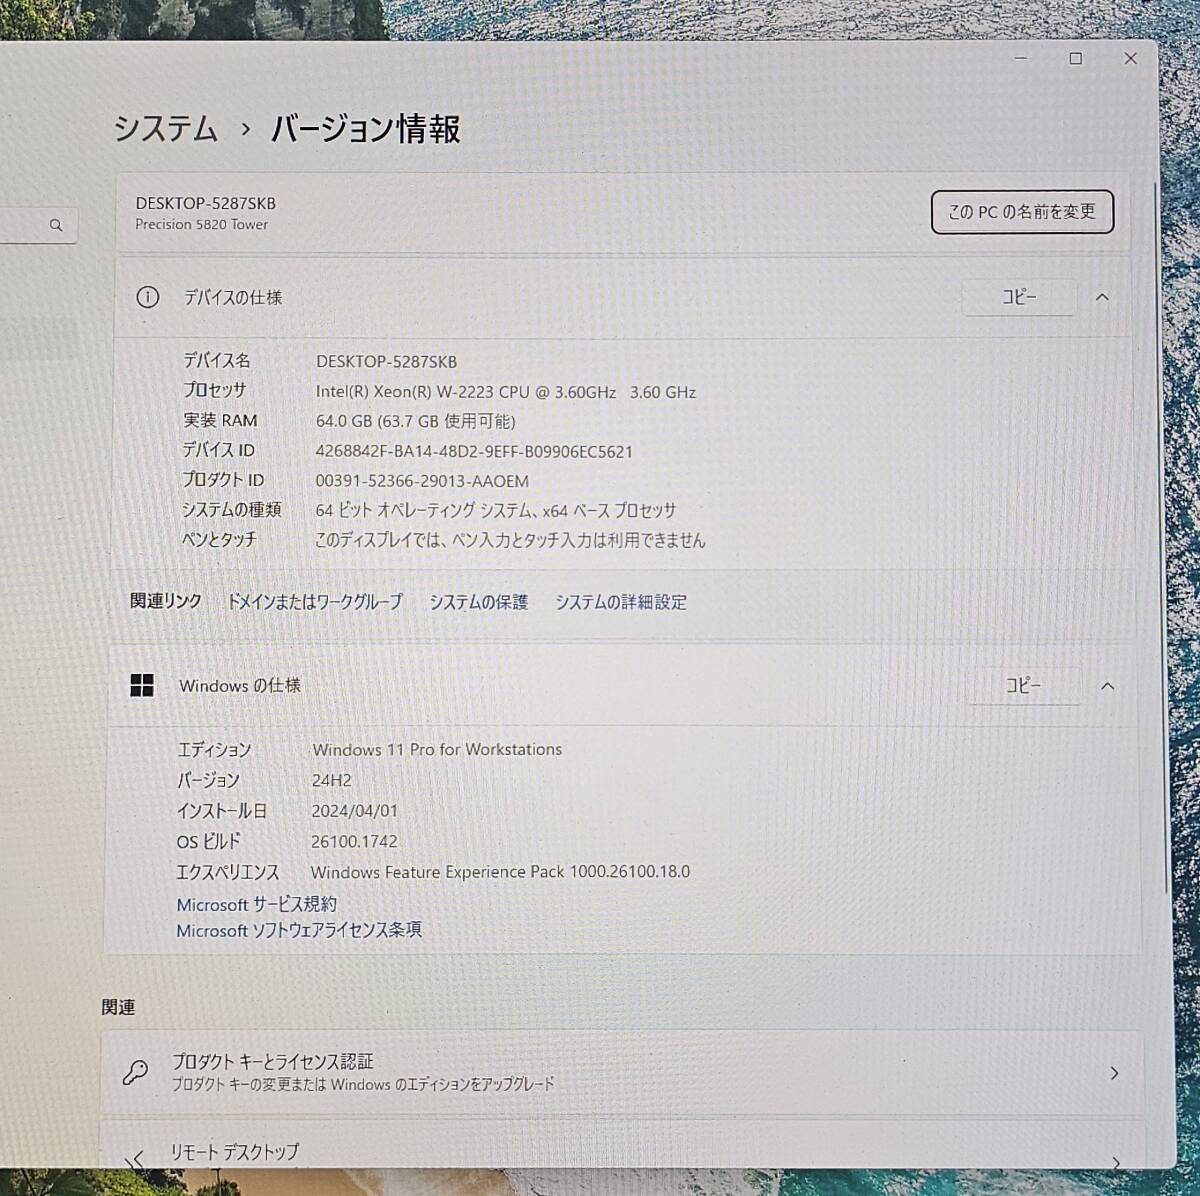This screenshot has height=1196, width=1200.
Task: Select the device name DESKTOP-5287SKB value
Action: (386, 362)
